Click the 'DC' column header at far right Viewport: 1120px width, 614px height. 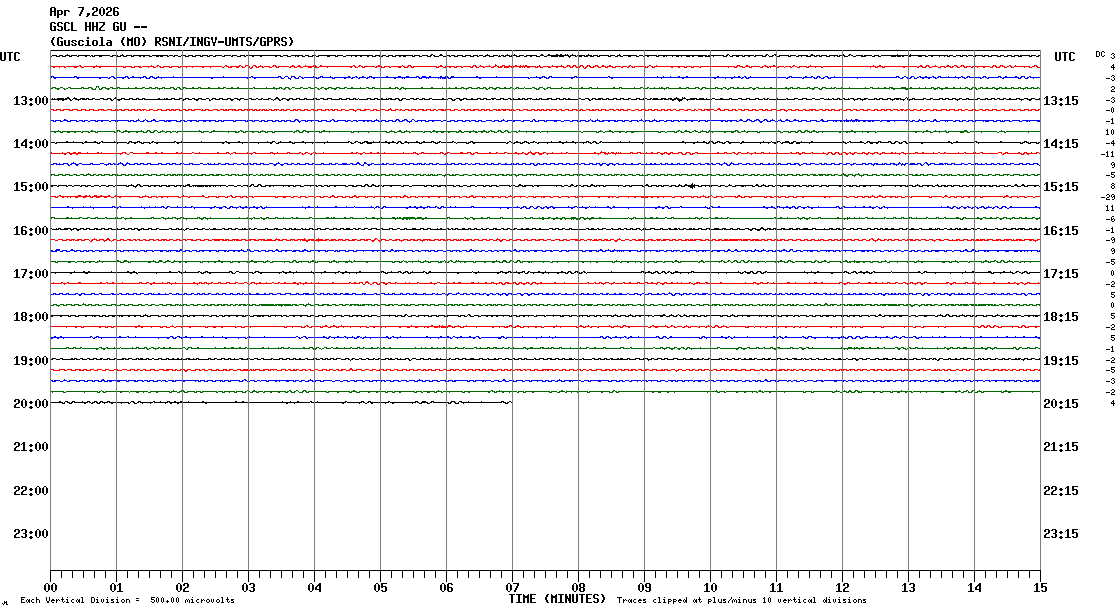[x=1100, y=55]
